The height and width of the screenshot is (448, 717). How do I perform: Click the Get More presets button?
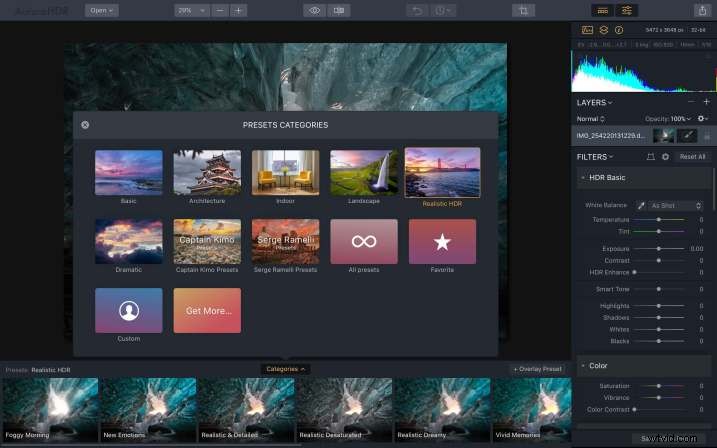[x=207, y=311]
